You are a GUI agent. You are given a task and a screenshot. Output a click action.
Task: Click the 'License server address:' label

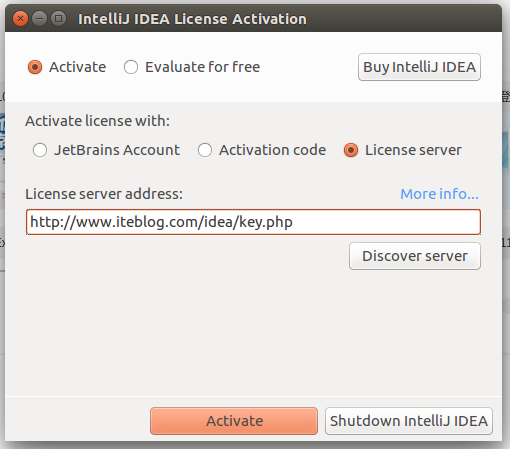104,194
